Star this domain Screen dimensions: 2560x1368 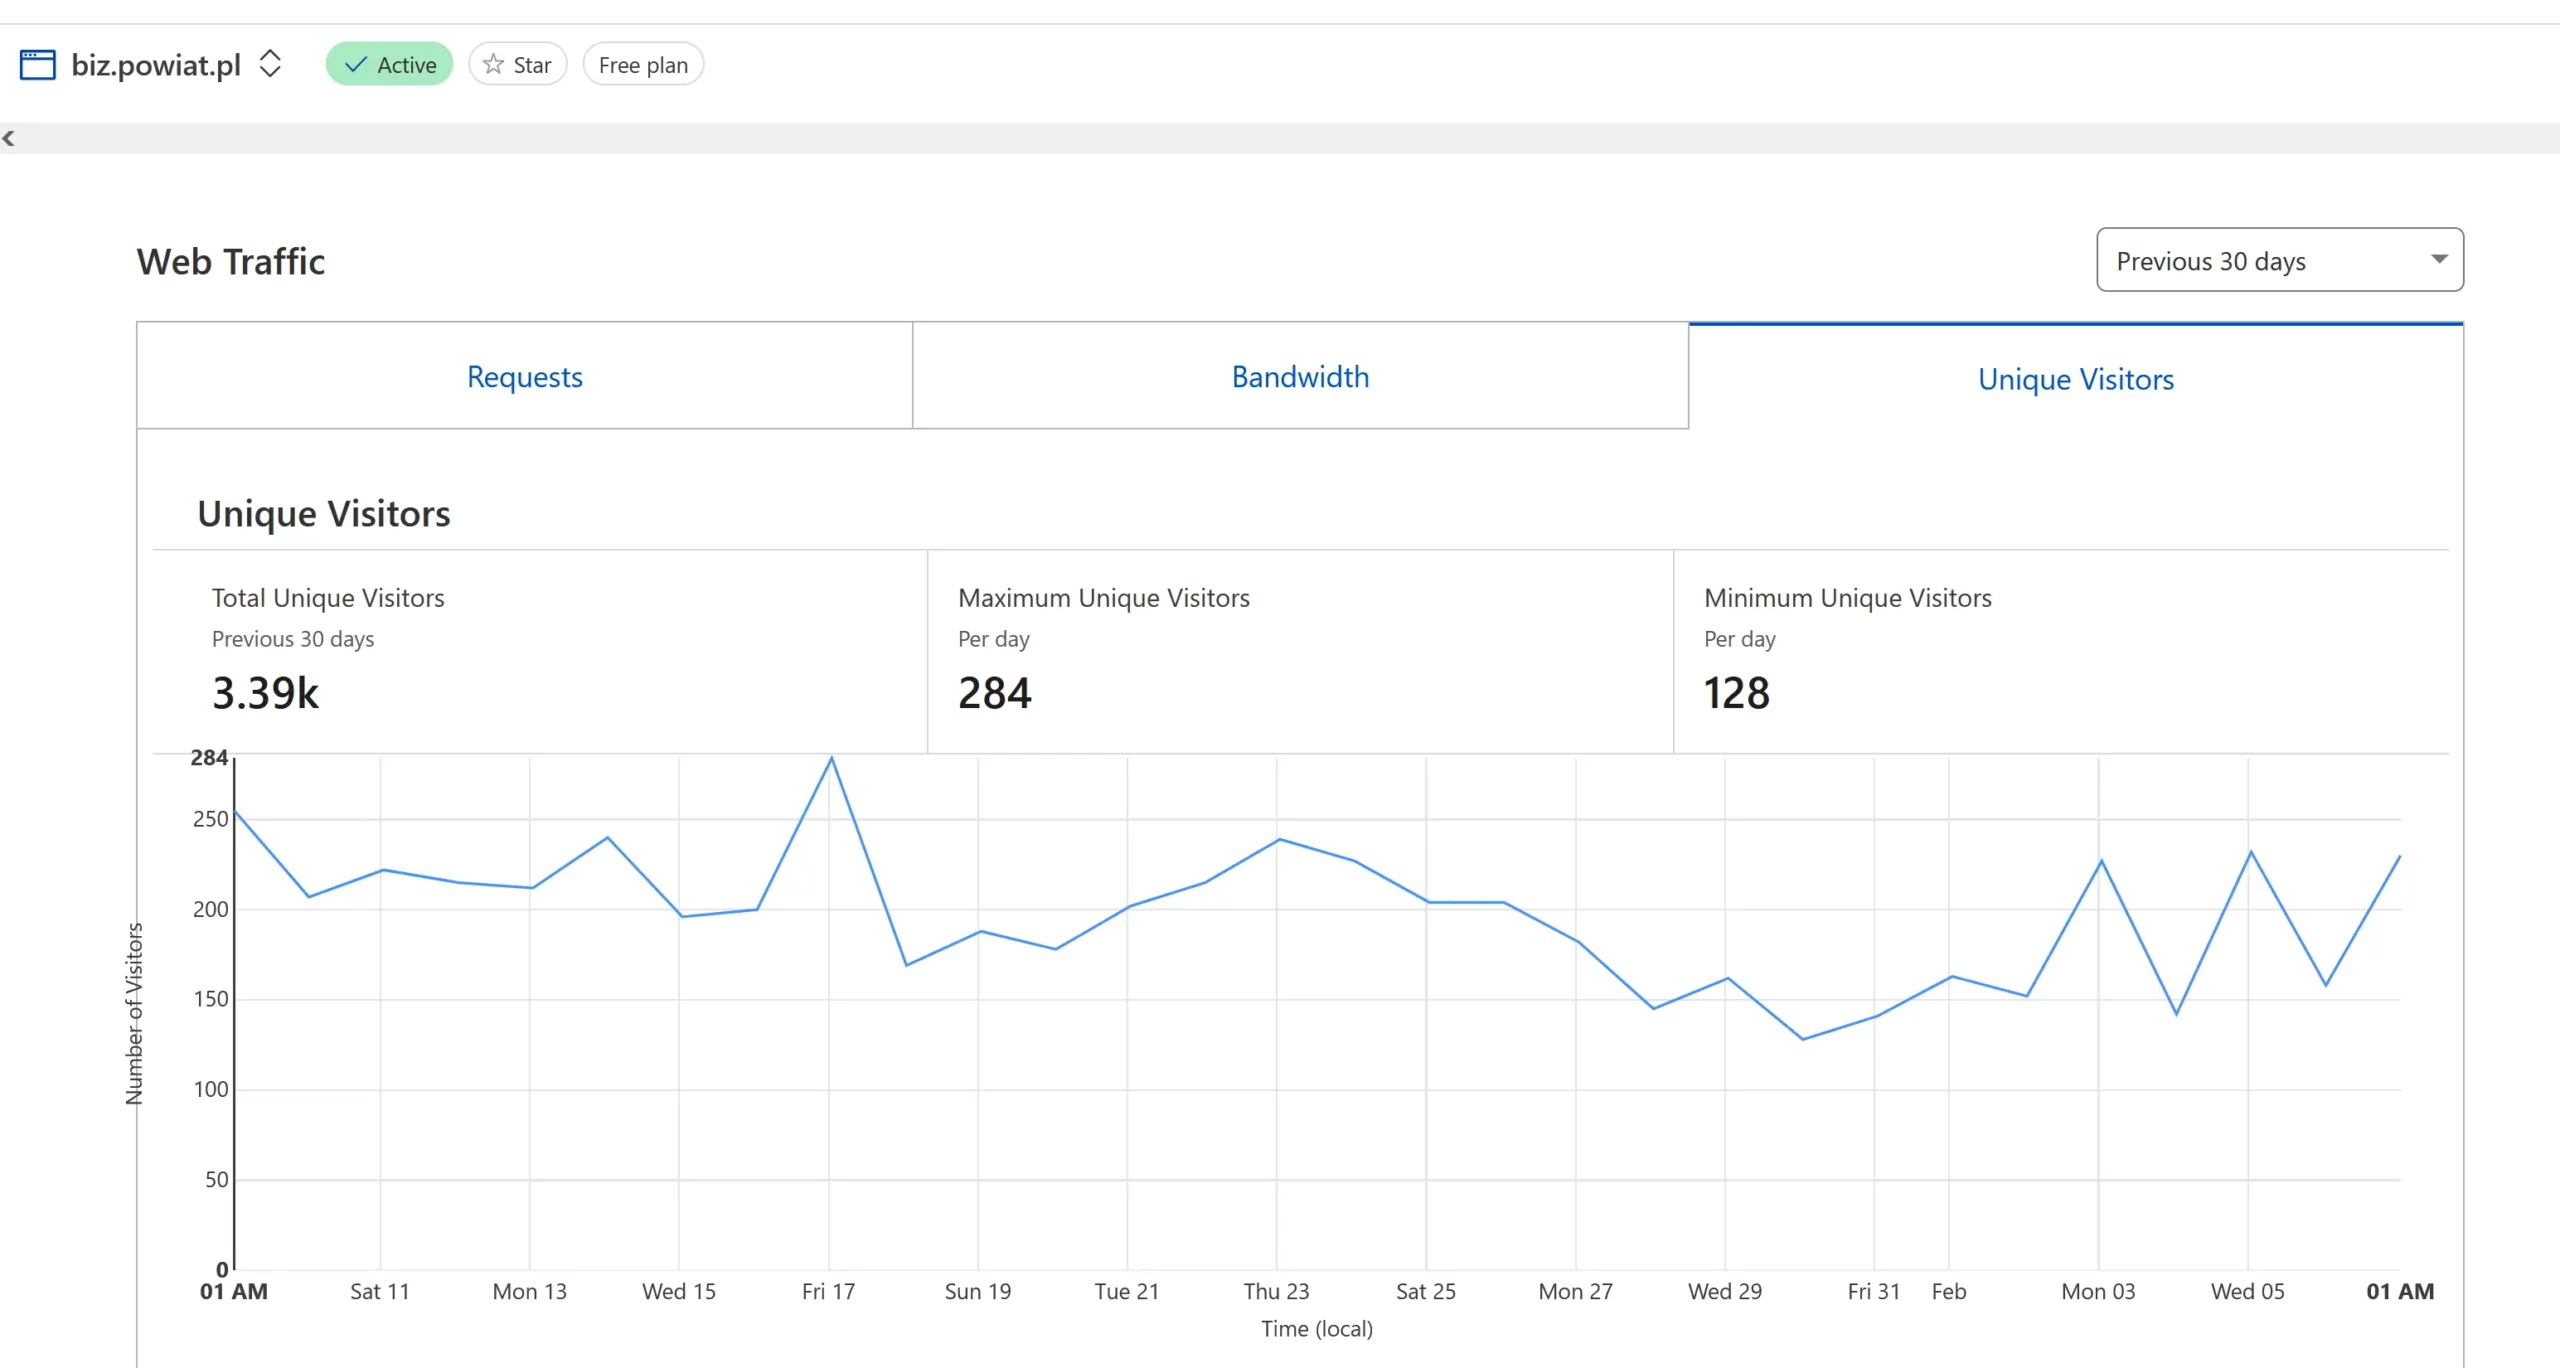pos(518,65)
